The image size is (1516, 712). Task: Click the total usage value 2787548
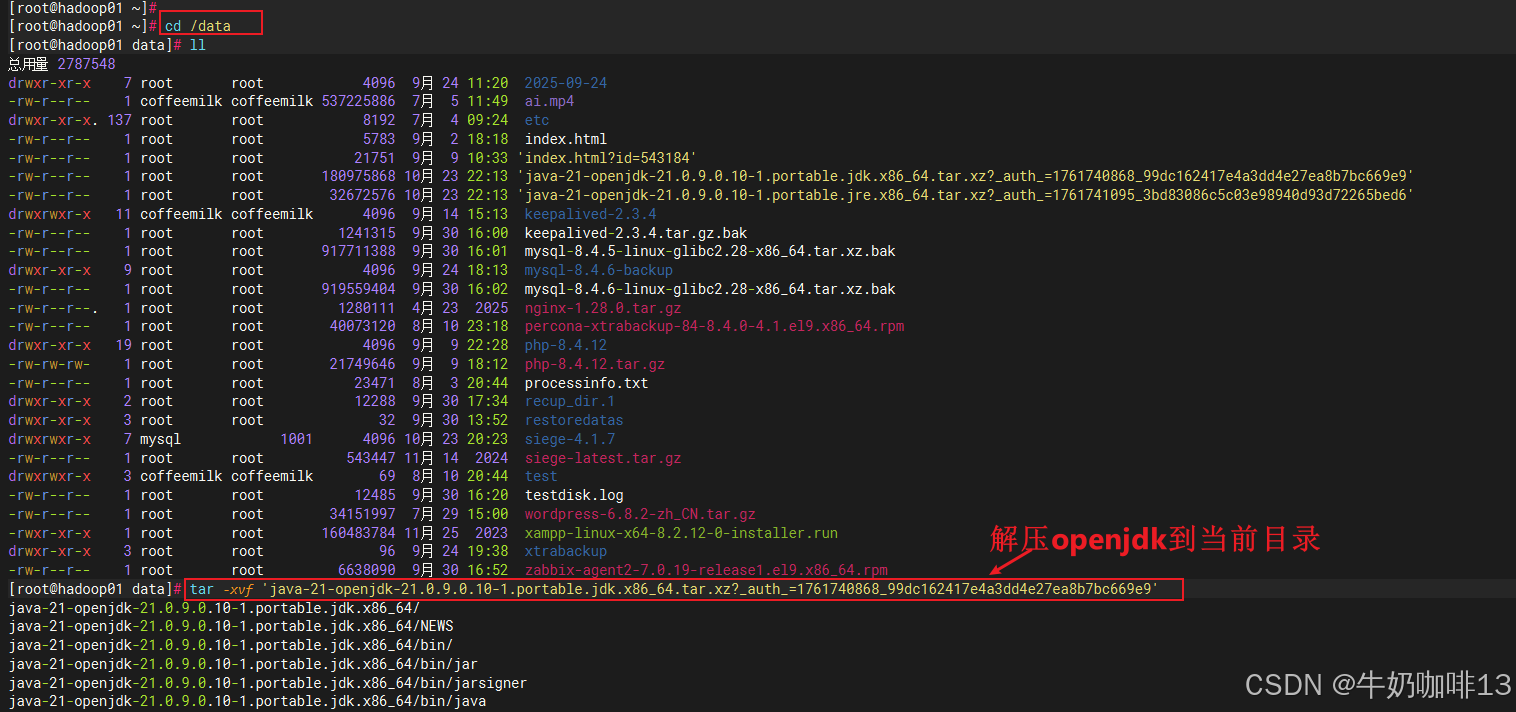(86, 64)
